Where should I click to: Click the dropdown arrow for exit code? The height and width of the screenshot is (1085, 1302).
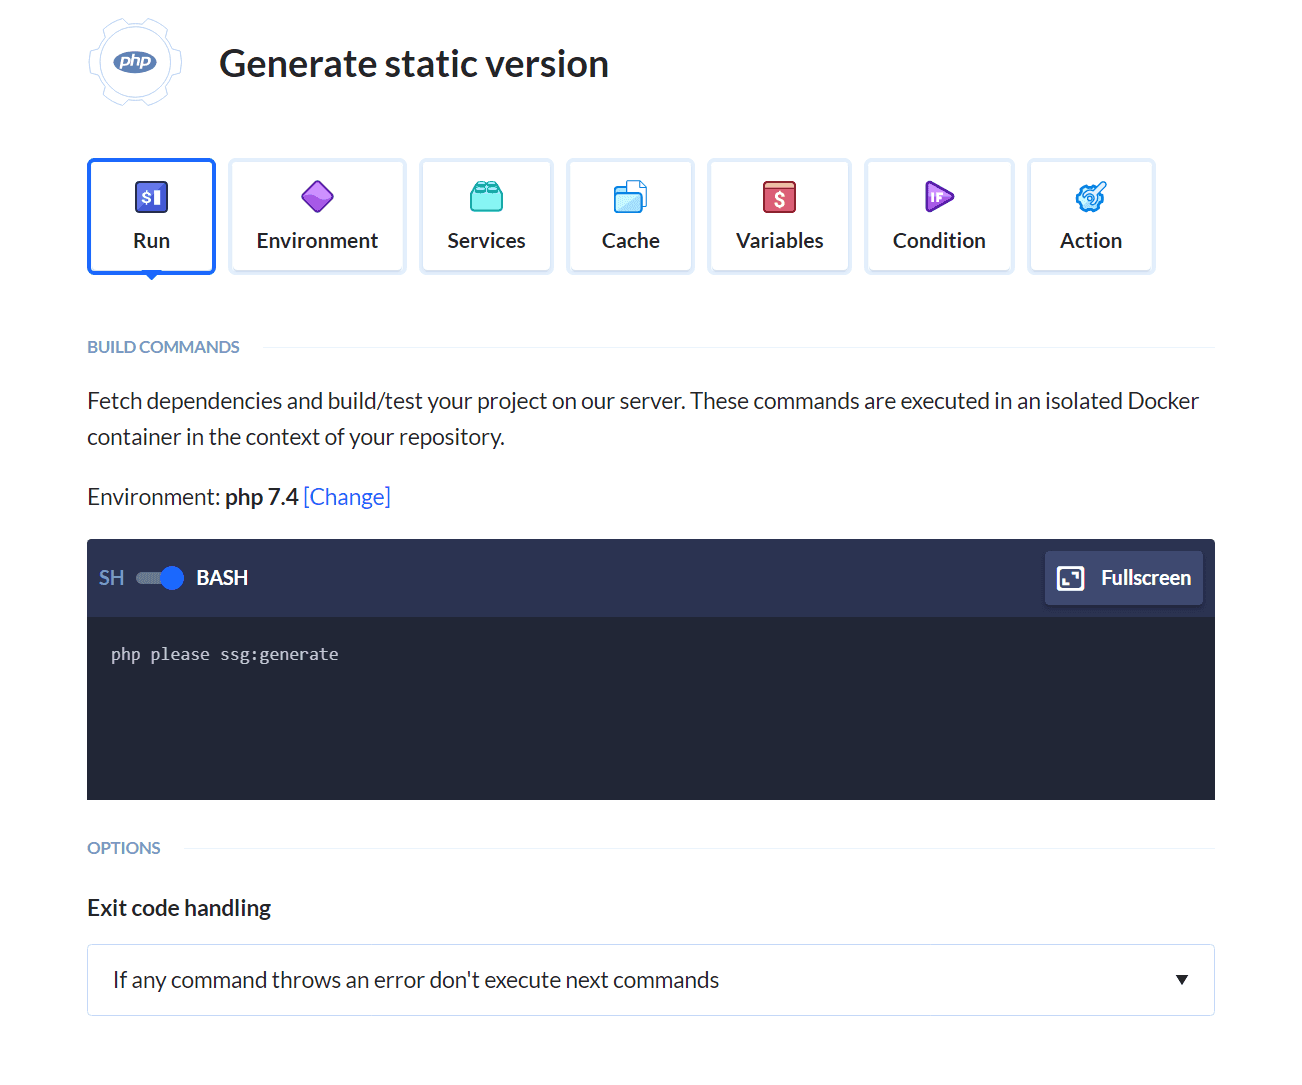click(x=1181, y=980)
